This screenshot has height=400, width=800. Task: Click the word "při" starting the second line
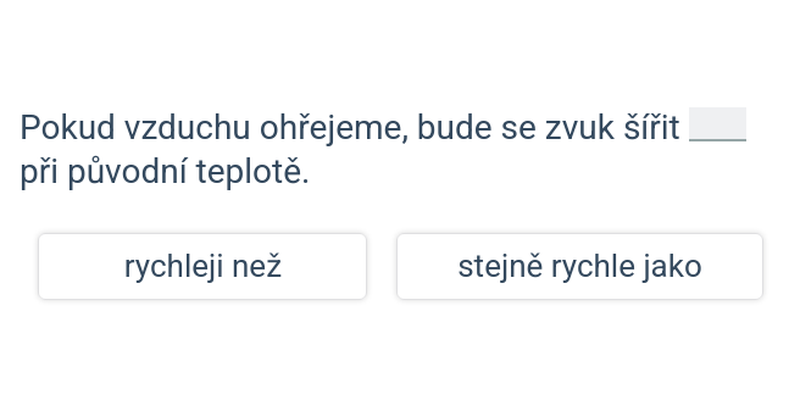point(38,172)
